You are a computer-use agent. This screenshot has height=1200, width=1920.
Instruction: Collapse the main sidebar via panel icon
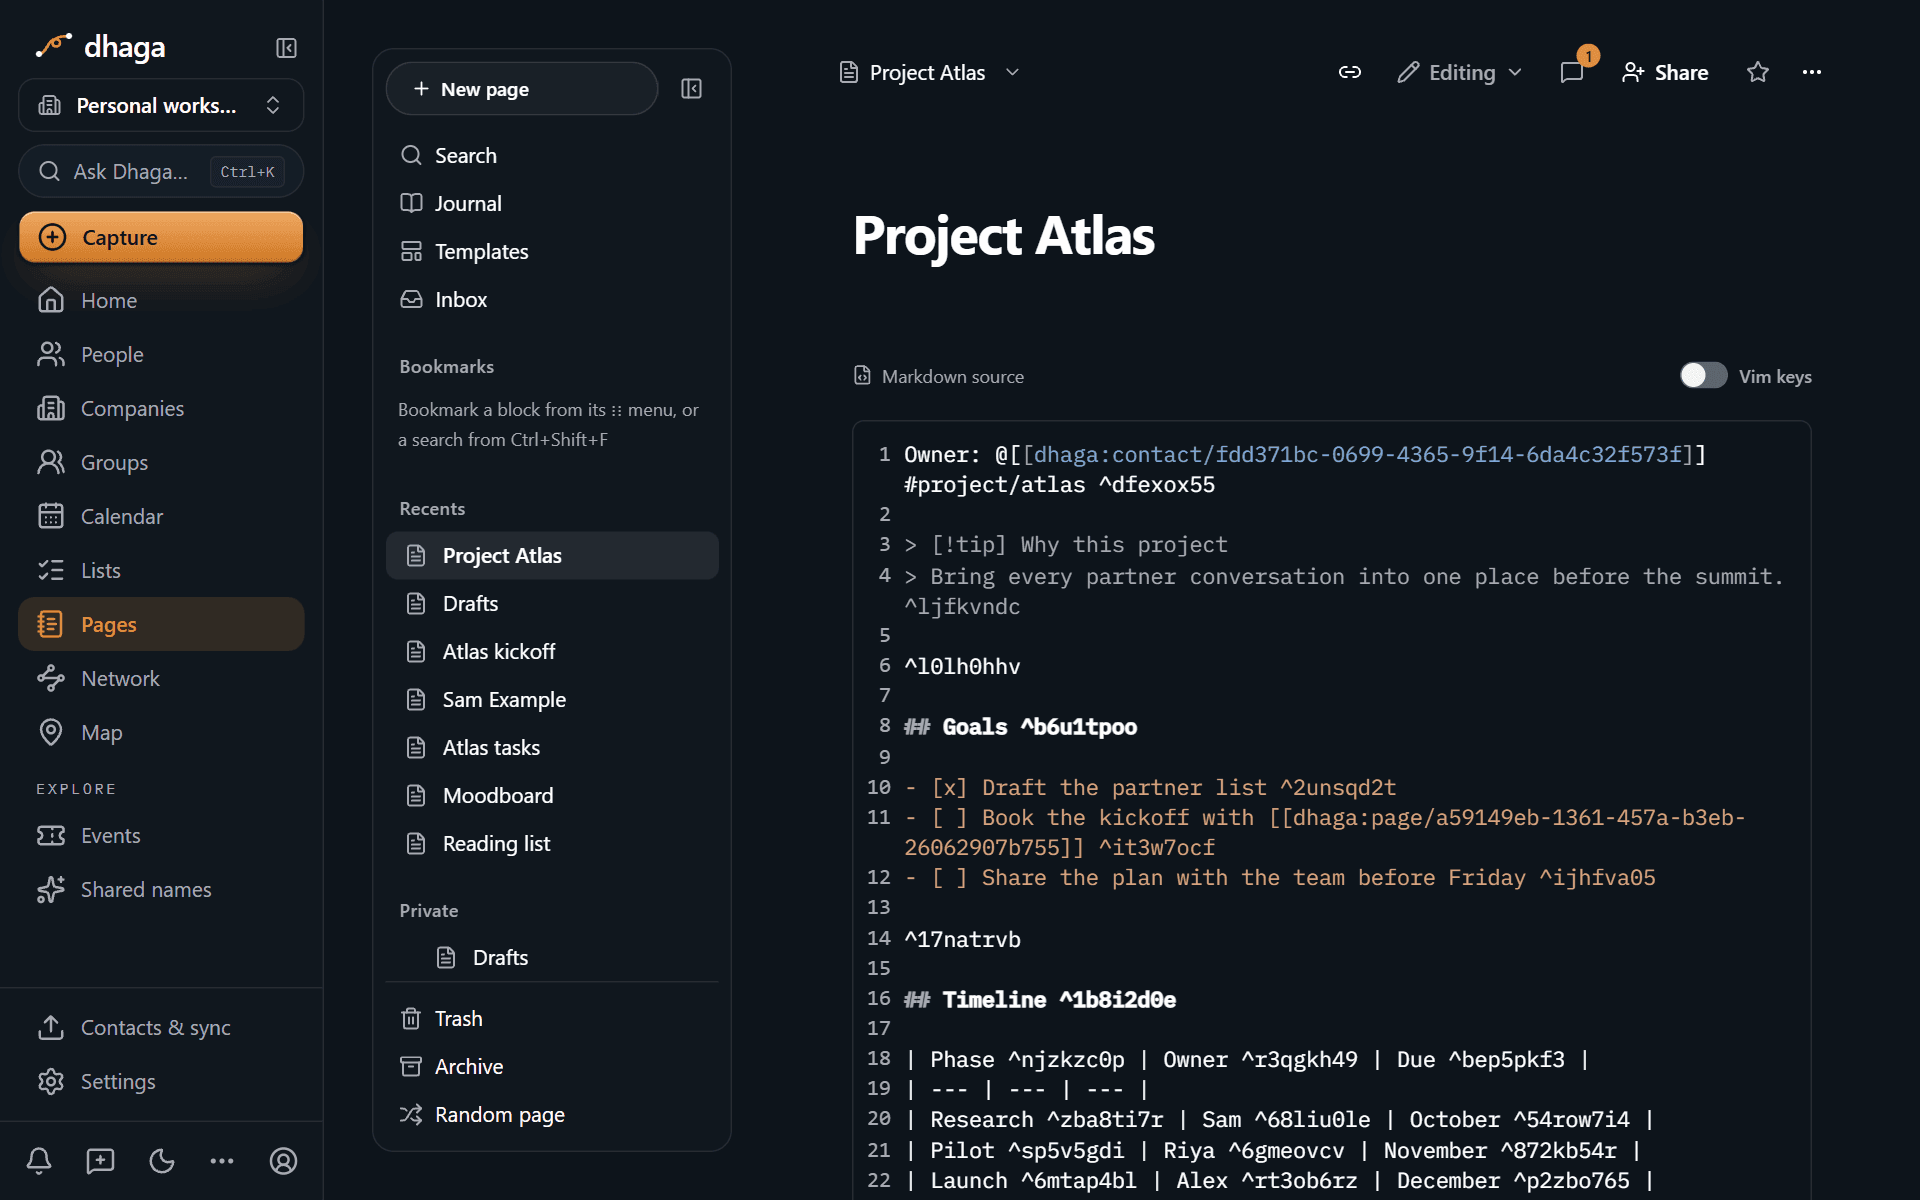tap(286, 48)
